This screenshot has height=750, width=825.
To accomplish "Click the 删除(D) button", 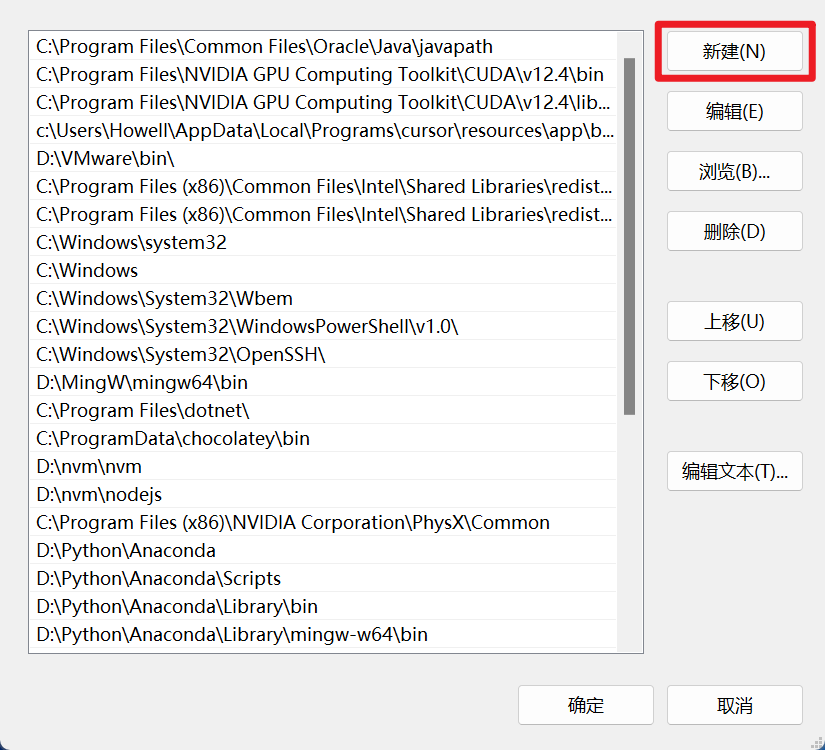I will pos(734,231).
